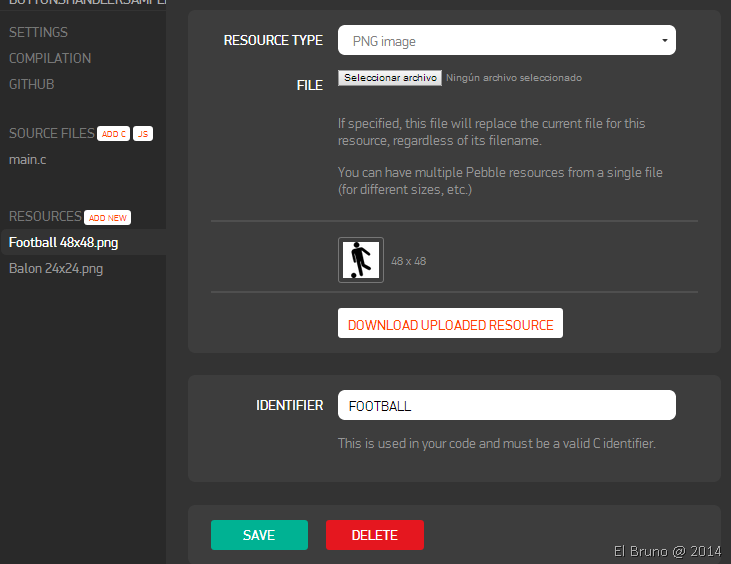This screenshot has height=564, width=731.
Task: Click the football player image thumbnail
Action: pos(360,260)
